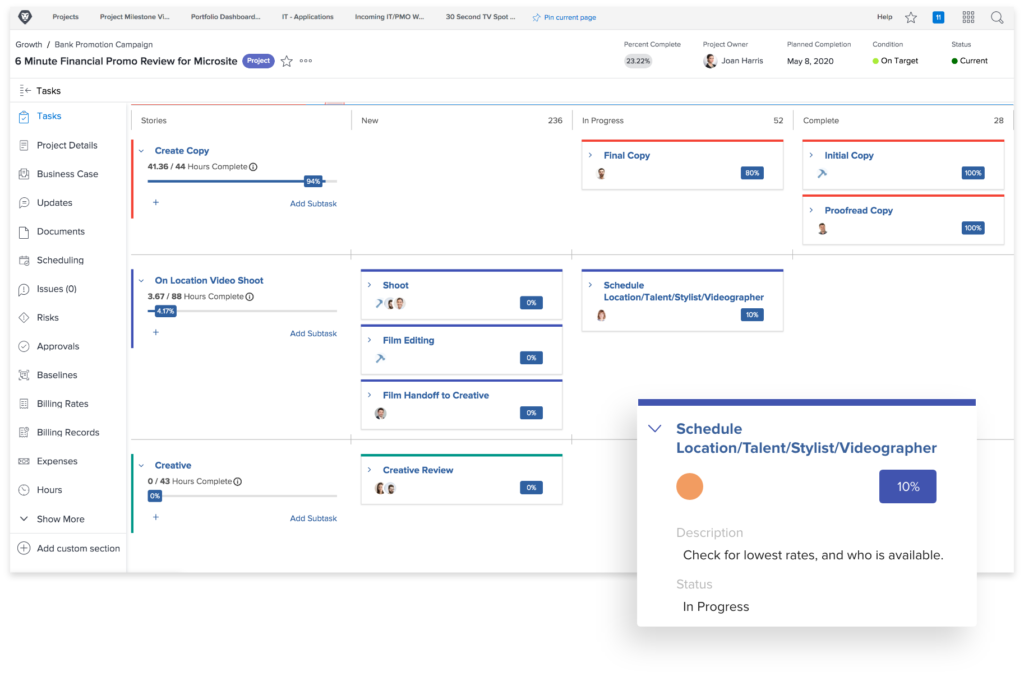Star this project as a favorite
The height and width of the screenshot is (686, 1024).
click(x=286, y=61)
